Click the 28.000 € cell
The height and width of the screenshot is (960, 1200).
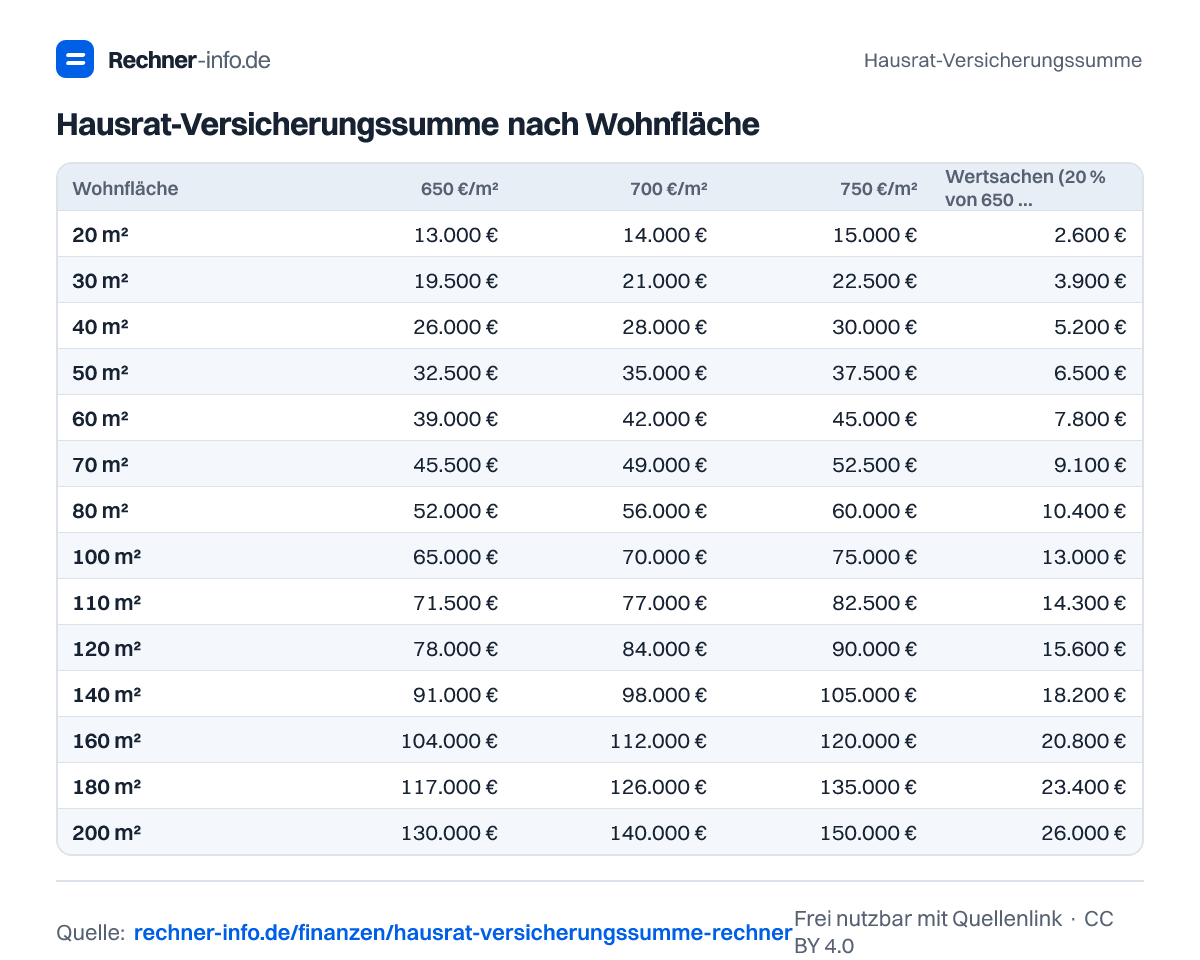[x=665, y=327]
